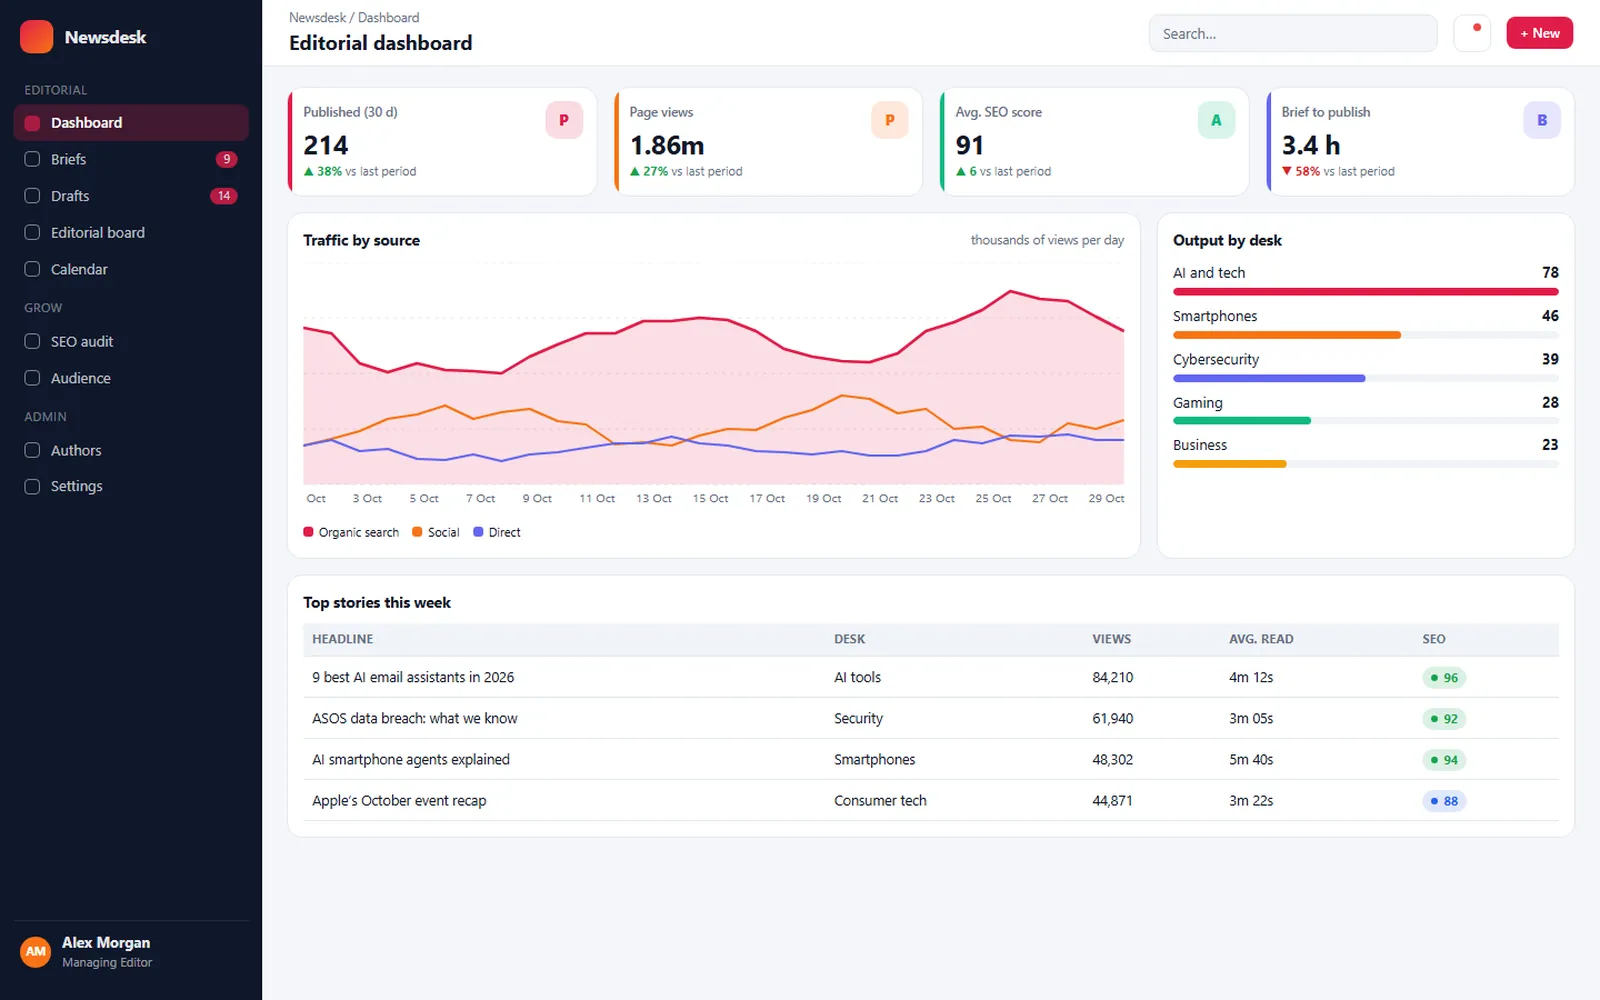
Task: Click the SEO score pill 88
Action: (1444, 801)
